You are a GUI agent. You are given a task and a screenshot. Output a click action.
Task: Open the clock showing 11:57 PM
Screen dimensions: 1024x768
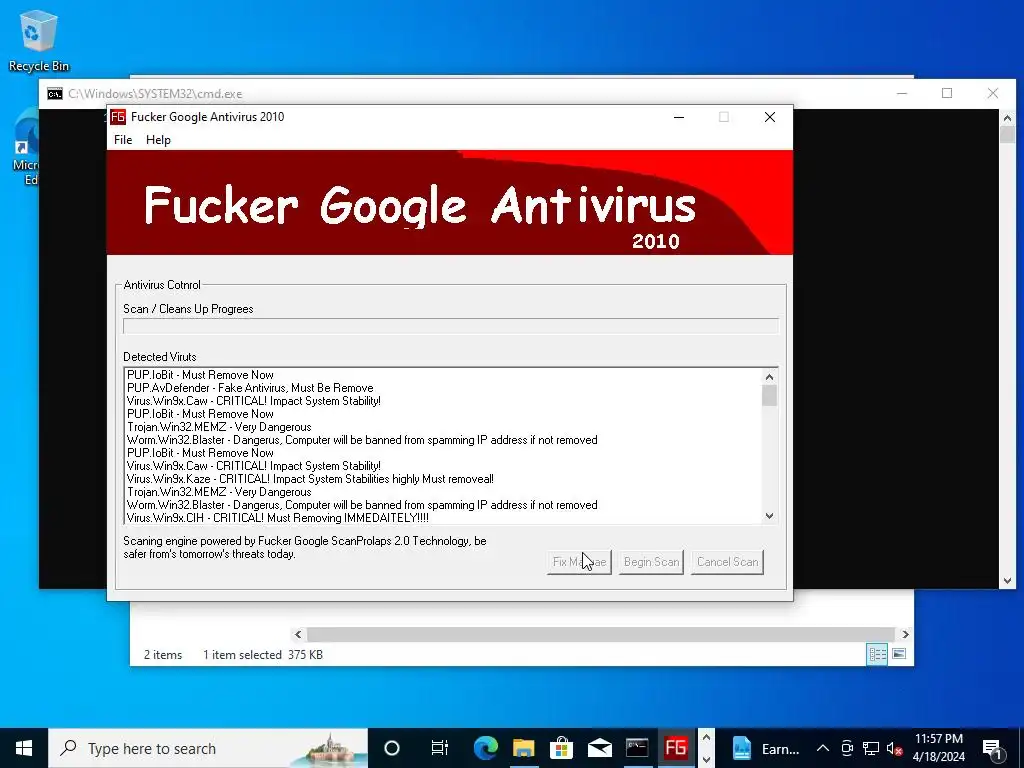(938, 748)
